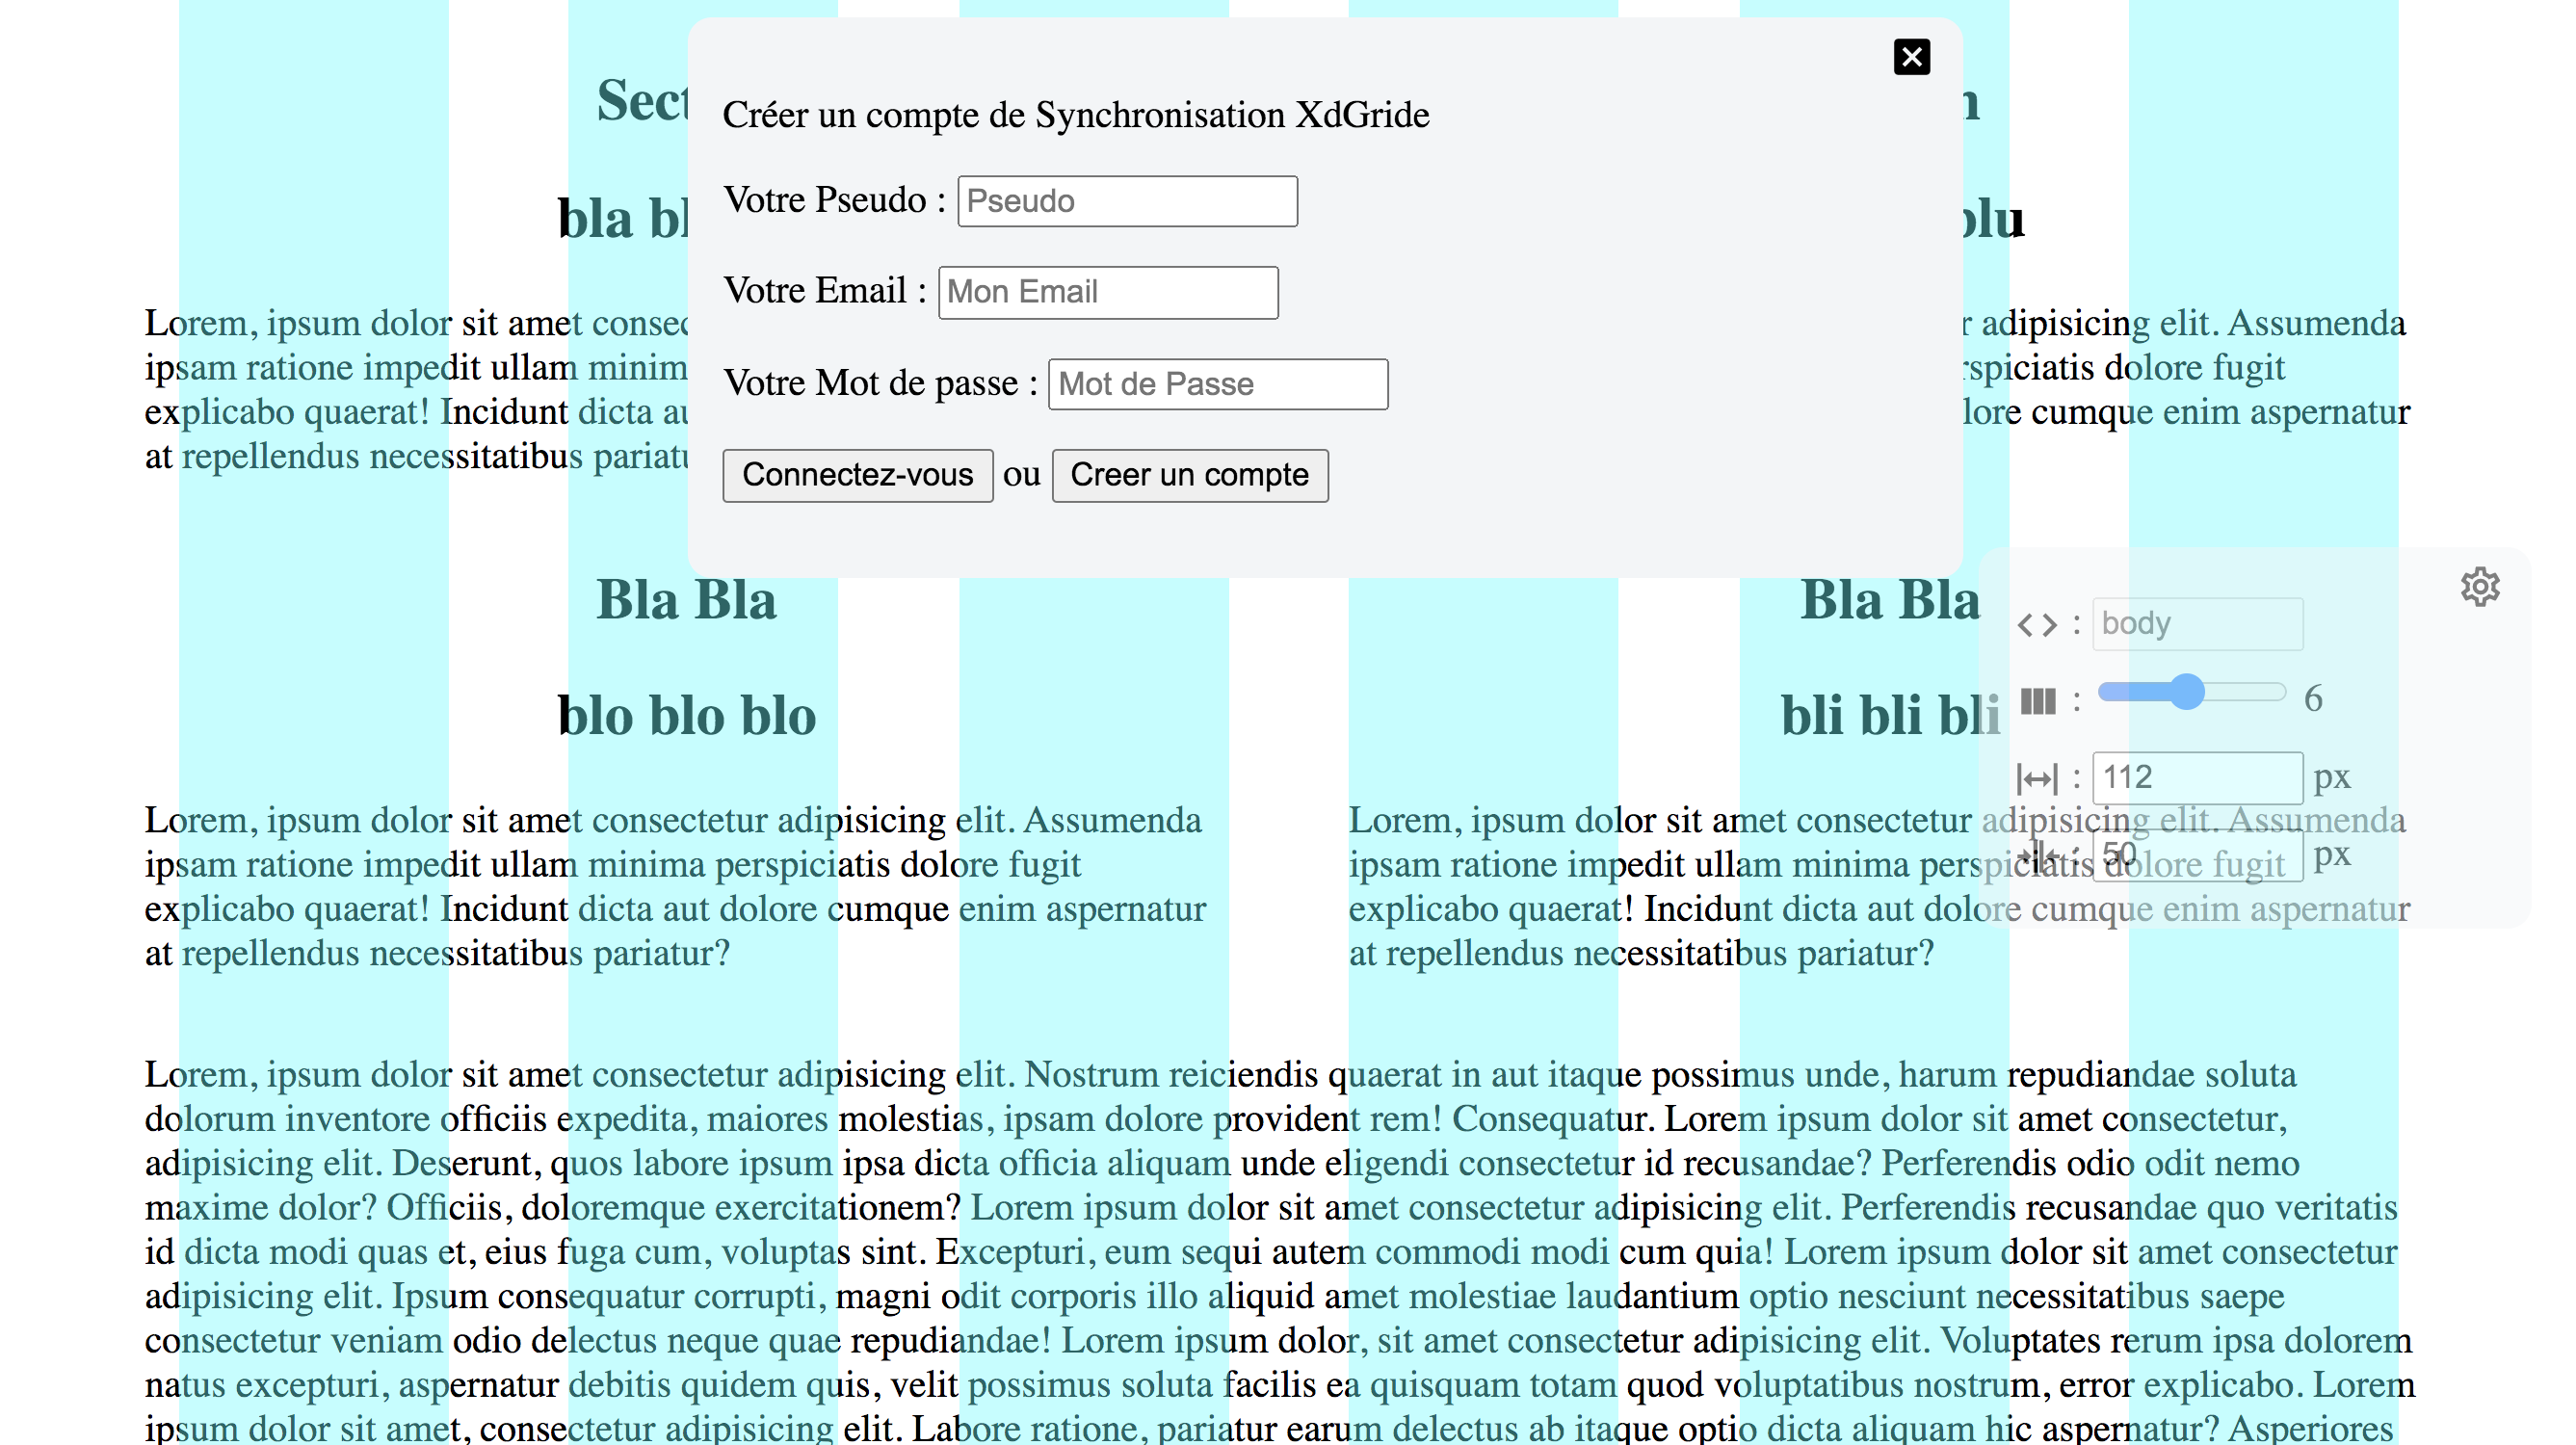Click the code brackets selector icon

coord(2036,625)
